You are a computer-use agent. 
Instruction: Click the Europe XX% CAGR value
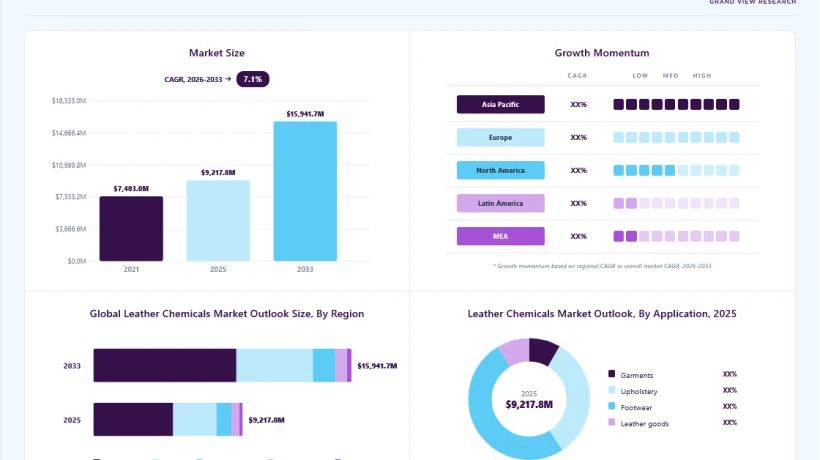point(578,137)
